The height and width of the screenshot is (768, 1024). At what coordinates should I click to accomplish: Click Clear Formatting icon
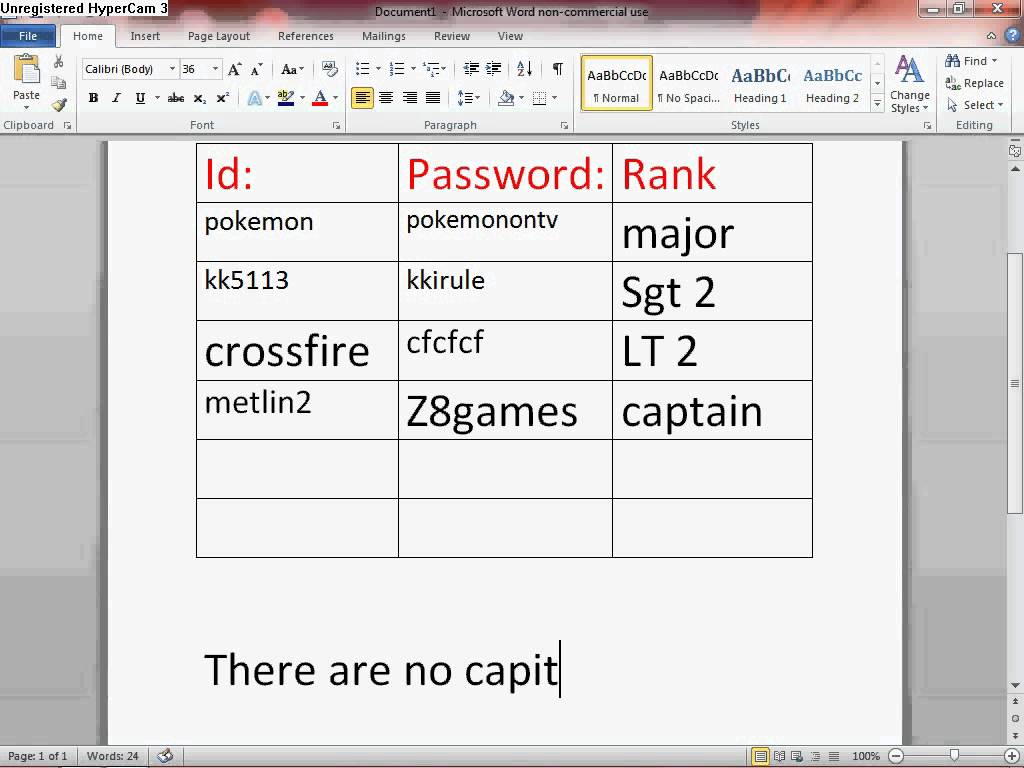coord(330,69)
